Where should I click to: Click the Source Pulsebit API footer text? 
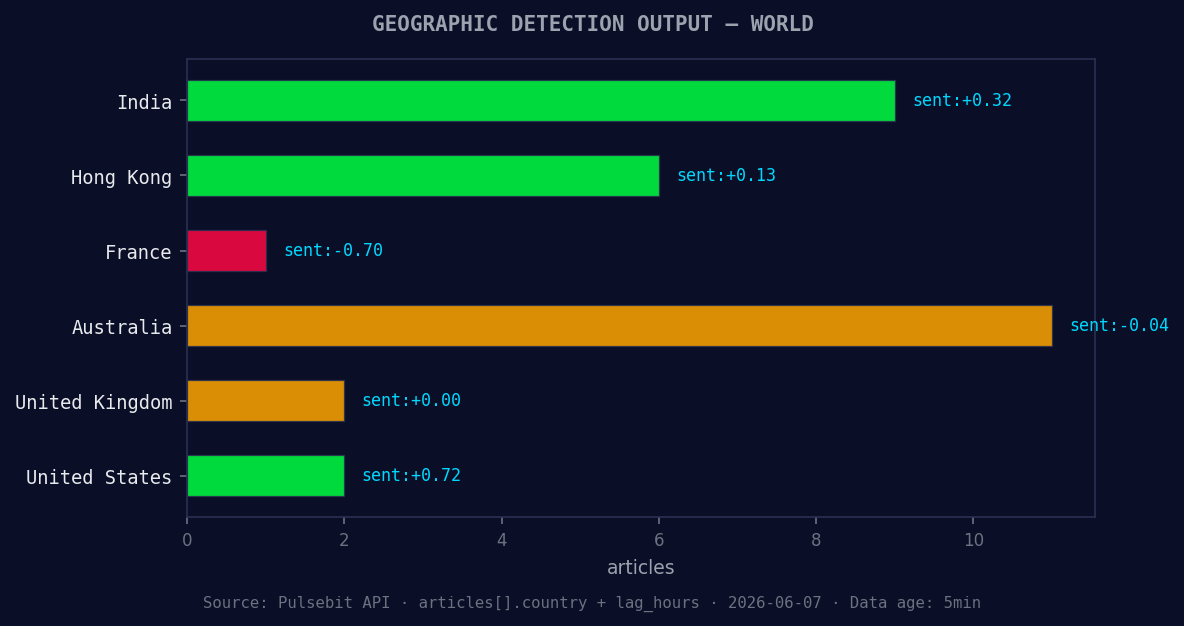(x=592, y=603)
